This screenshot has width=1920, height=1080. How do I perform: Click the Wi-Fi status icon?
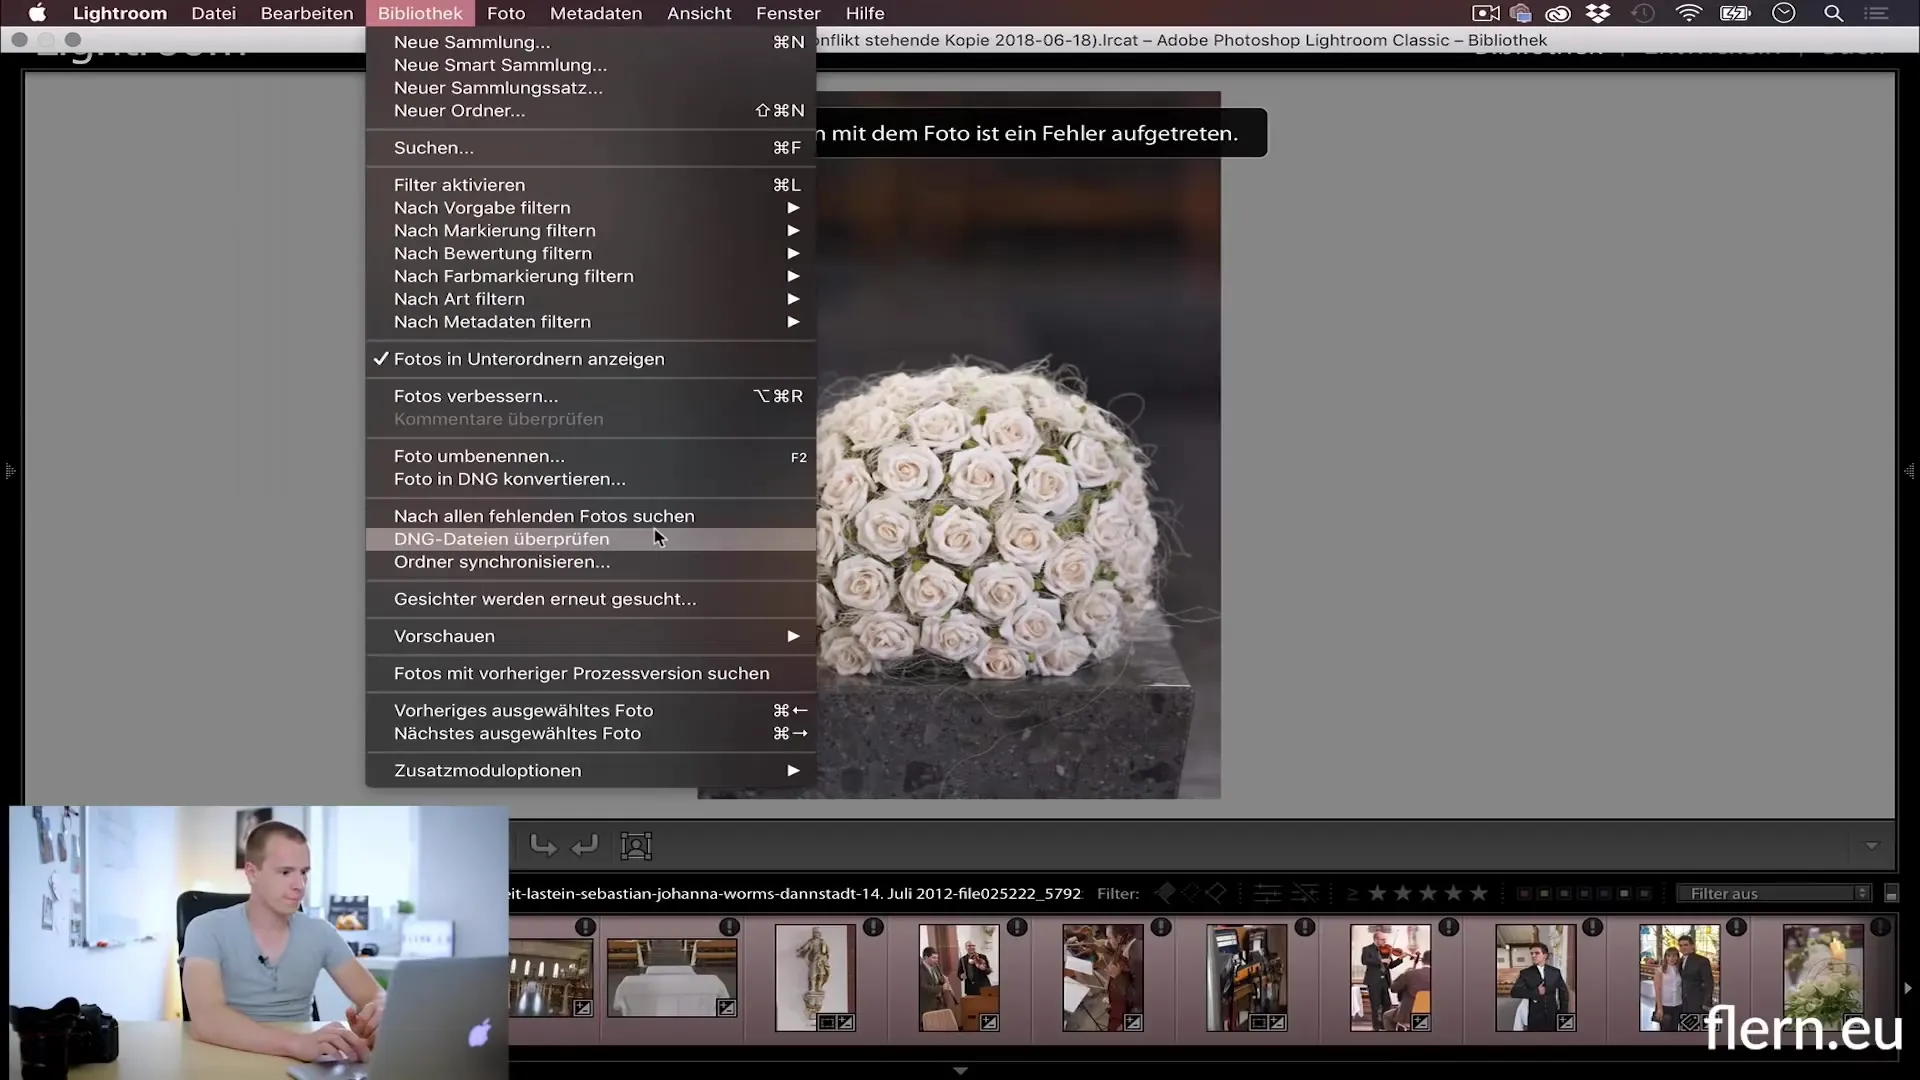click(x=1689, y=13)
